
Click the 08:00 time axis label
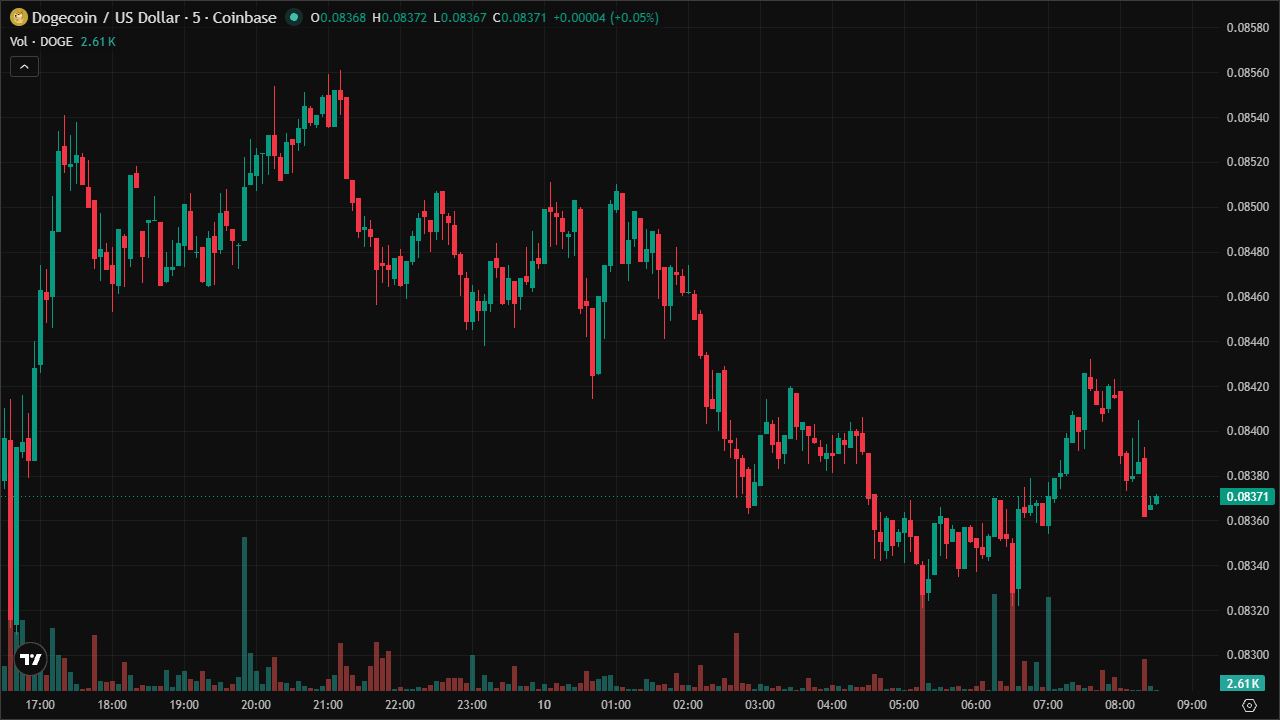(1120, 705)
